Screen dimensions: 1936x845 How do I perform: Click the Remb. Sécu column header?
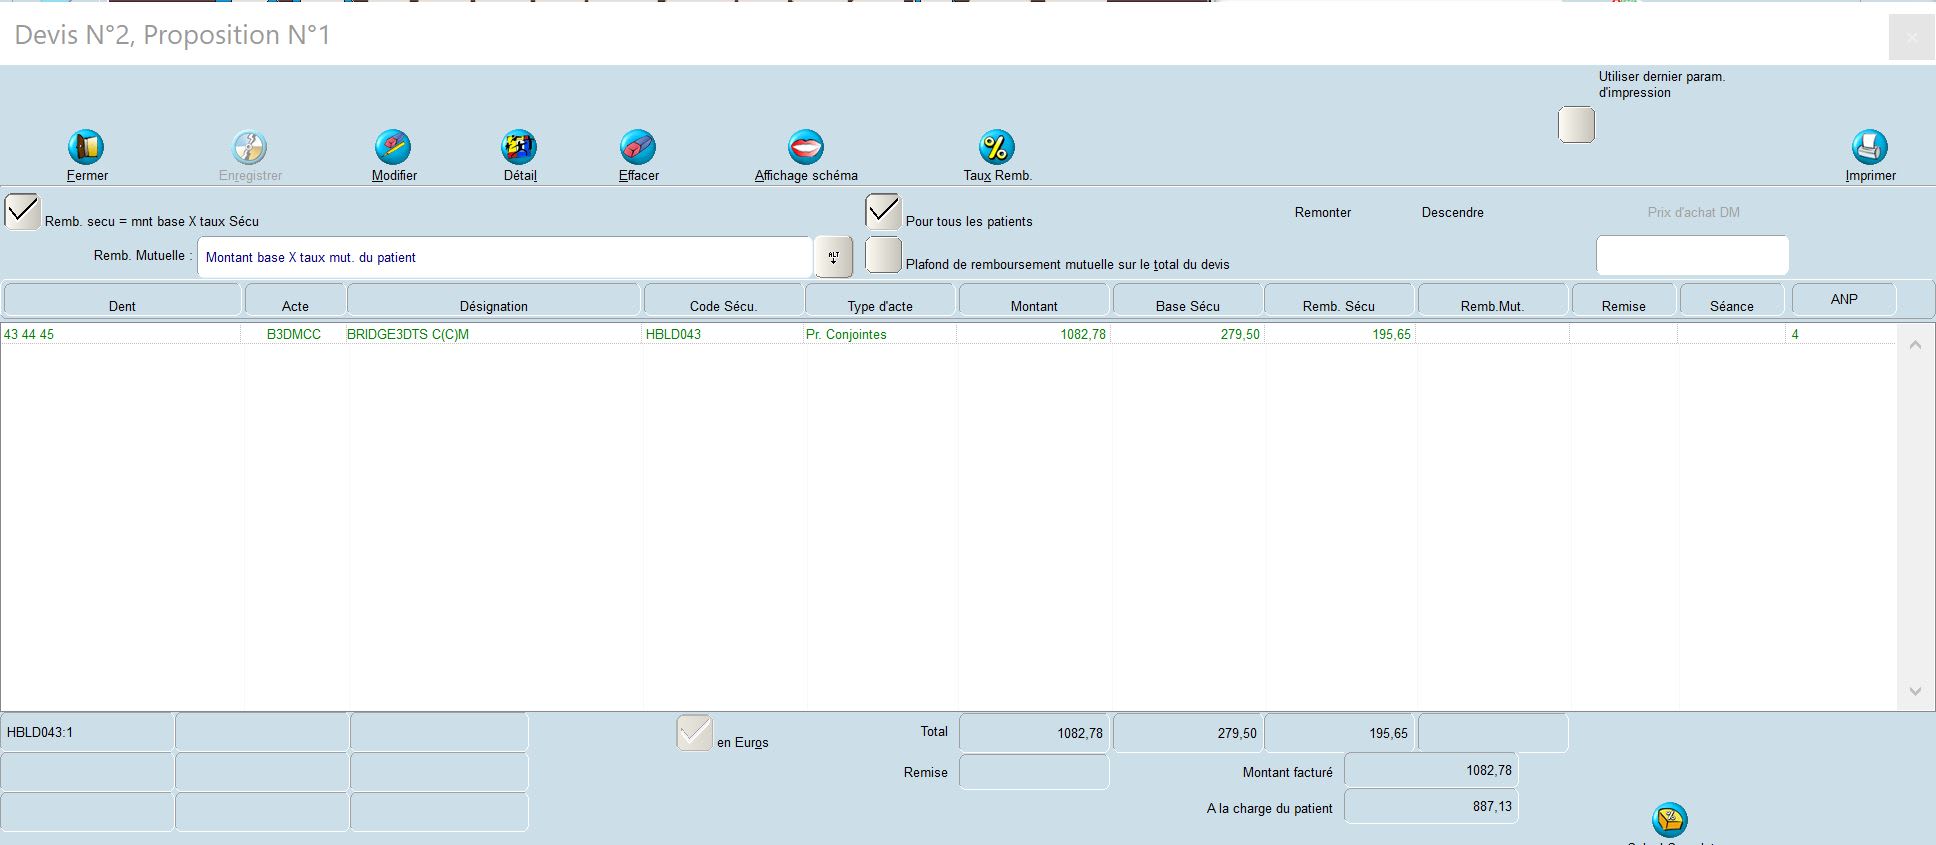(x=1339, y=300)
